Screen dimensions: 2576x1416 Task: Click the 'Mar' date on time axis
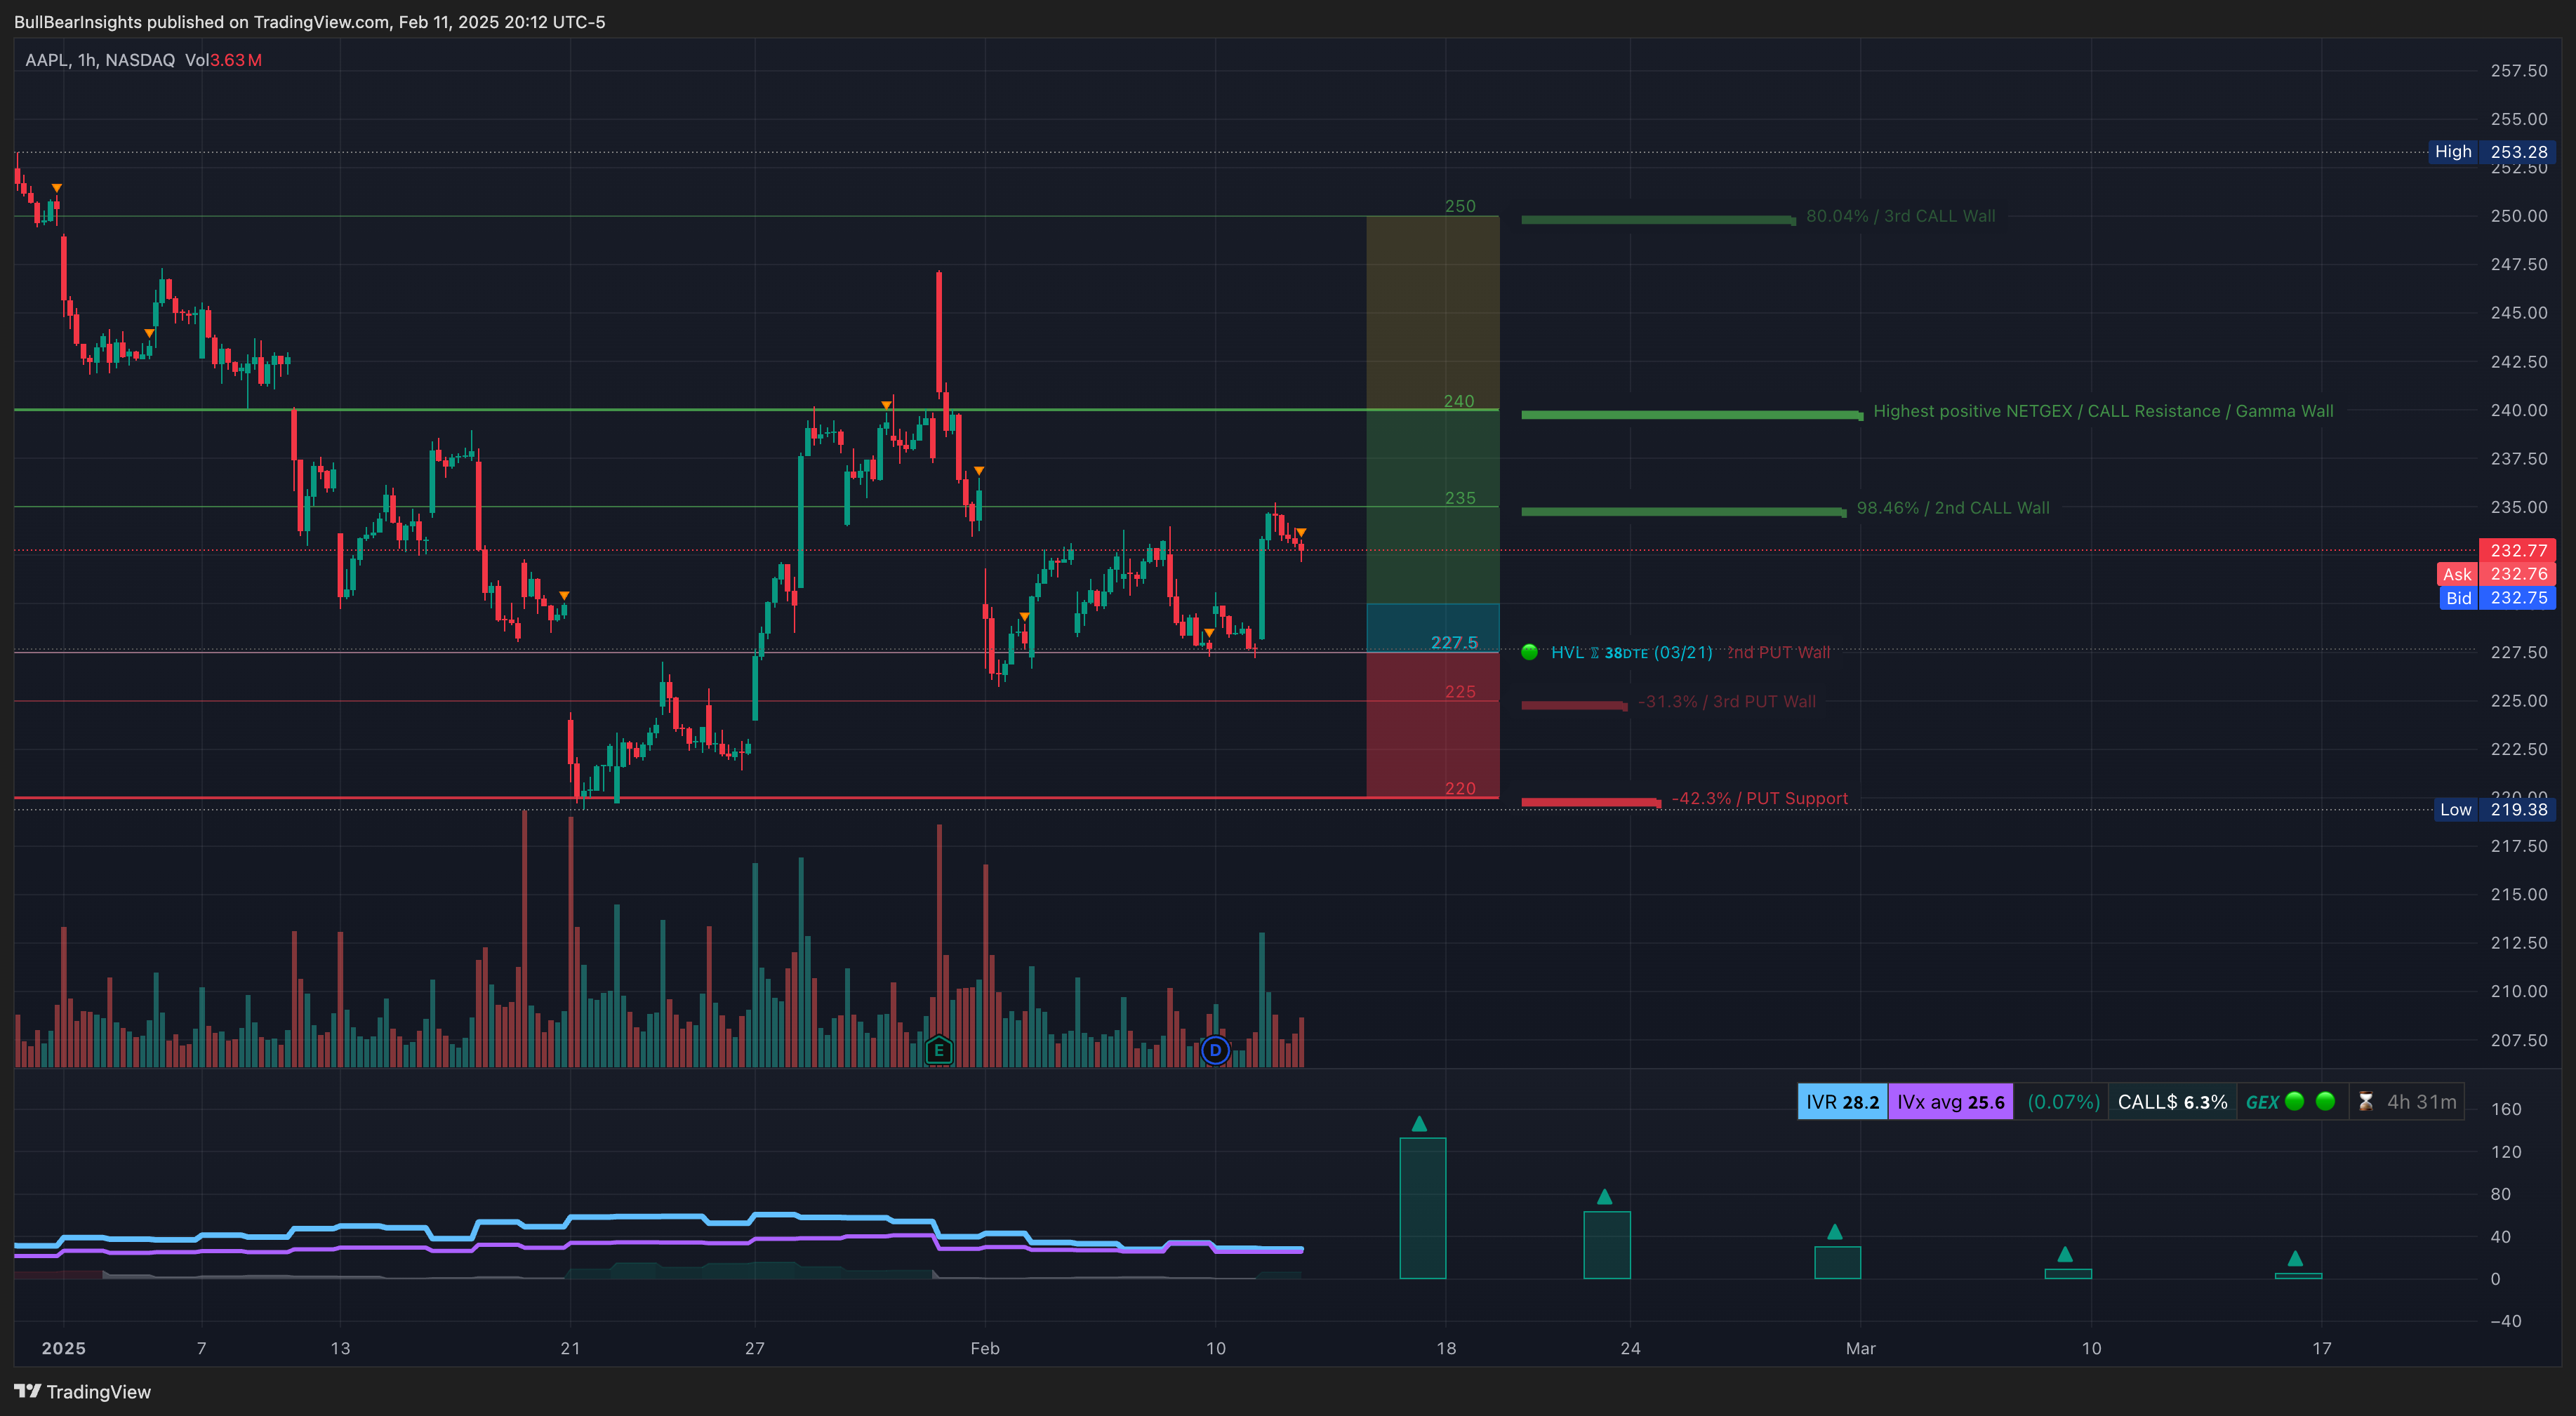click(1860, 1348)
